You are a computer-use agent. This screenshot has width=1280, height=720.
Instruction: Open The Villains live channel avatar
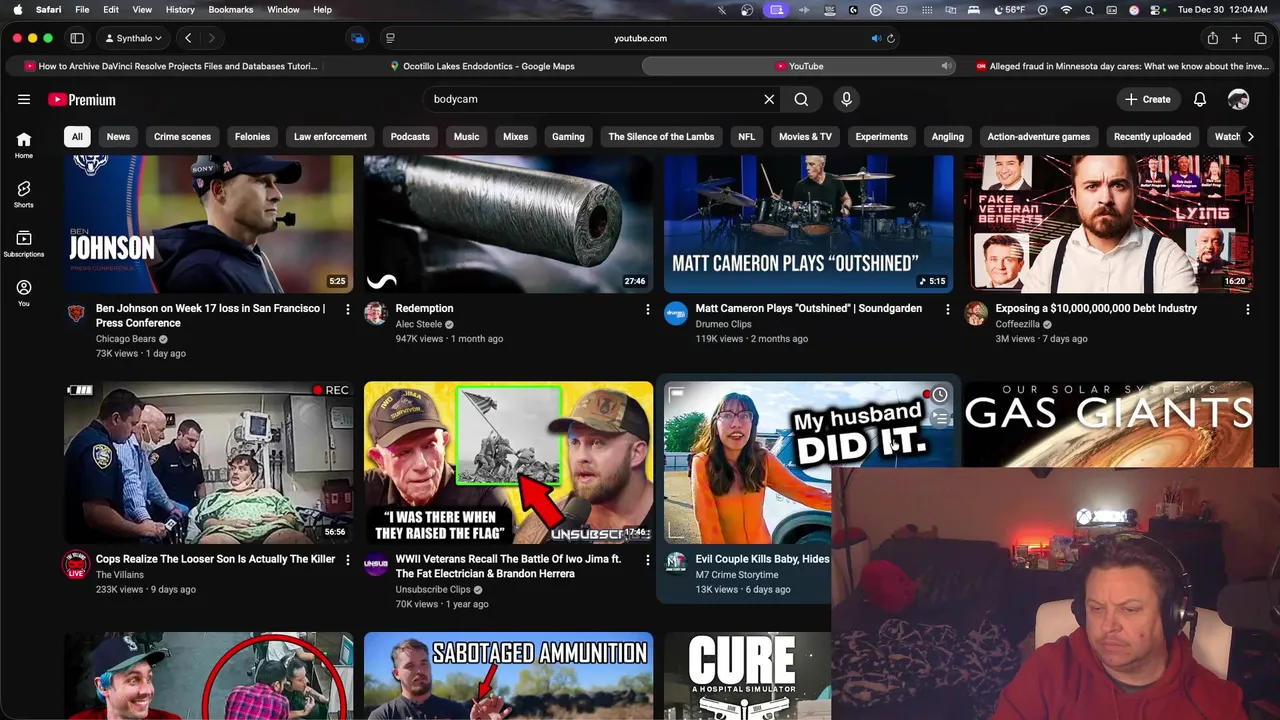point(76,564)
